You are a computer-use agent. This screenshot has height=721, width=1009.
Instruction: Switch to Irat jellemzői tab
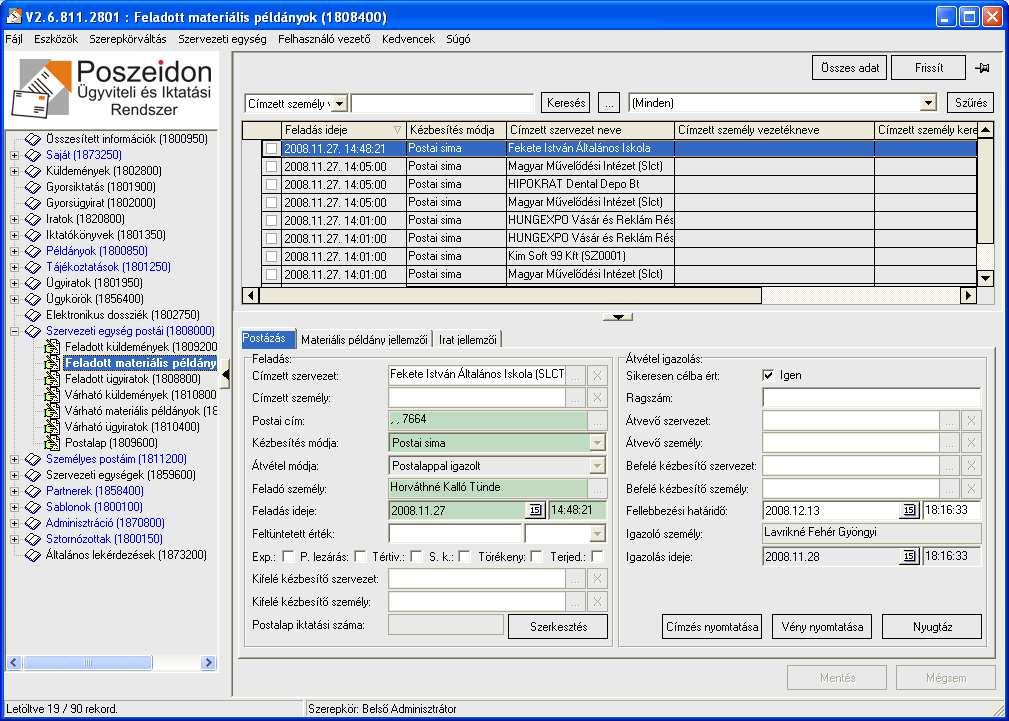coord(468,339)
